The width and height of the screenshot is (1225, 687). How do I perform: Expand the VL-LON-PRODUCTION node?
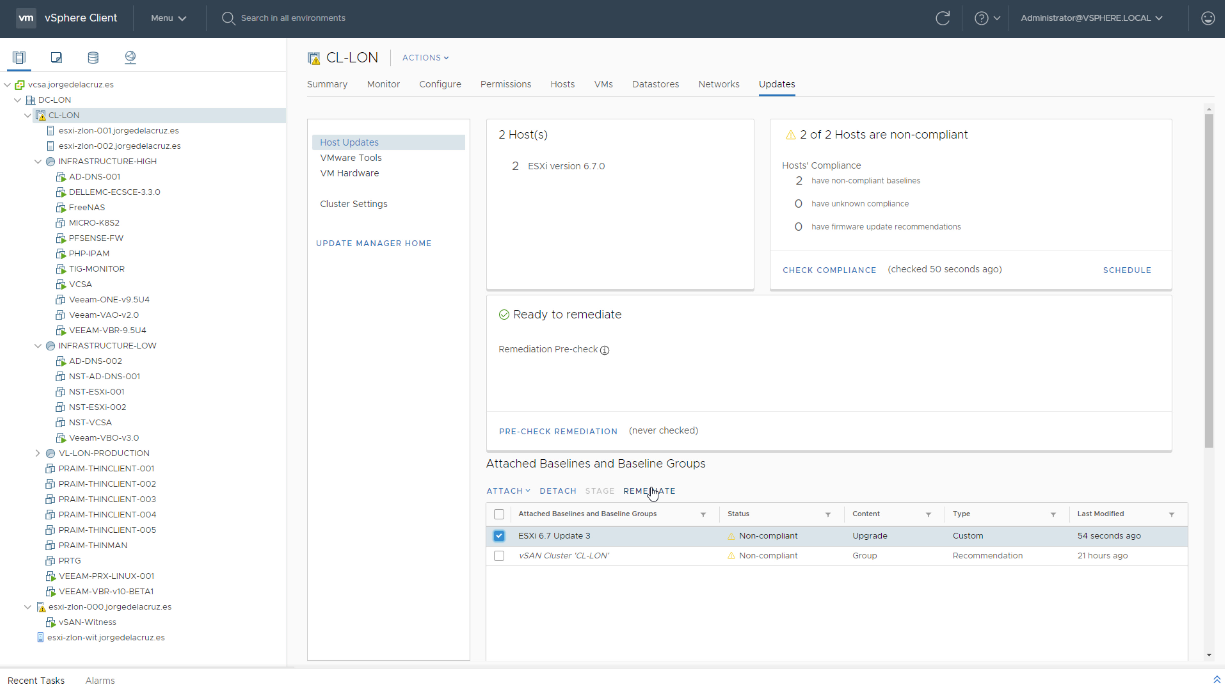(38, 453)
